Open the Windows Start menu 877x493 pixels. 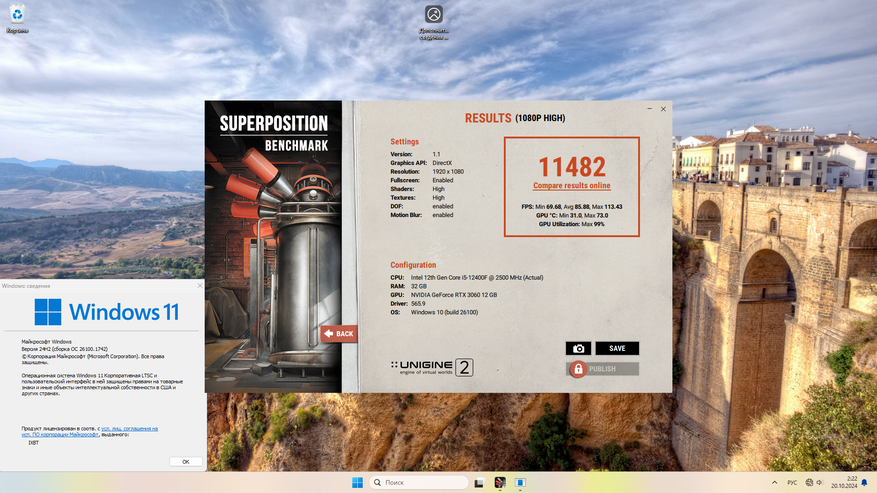(357, 482)
